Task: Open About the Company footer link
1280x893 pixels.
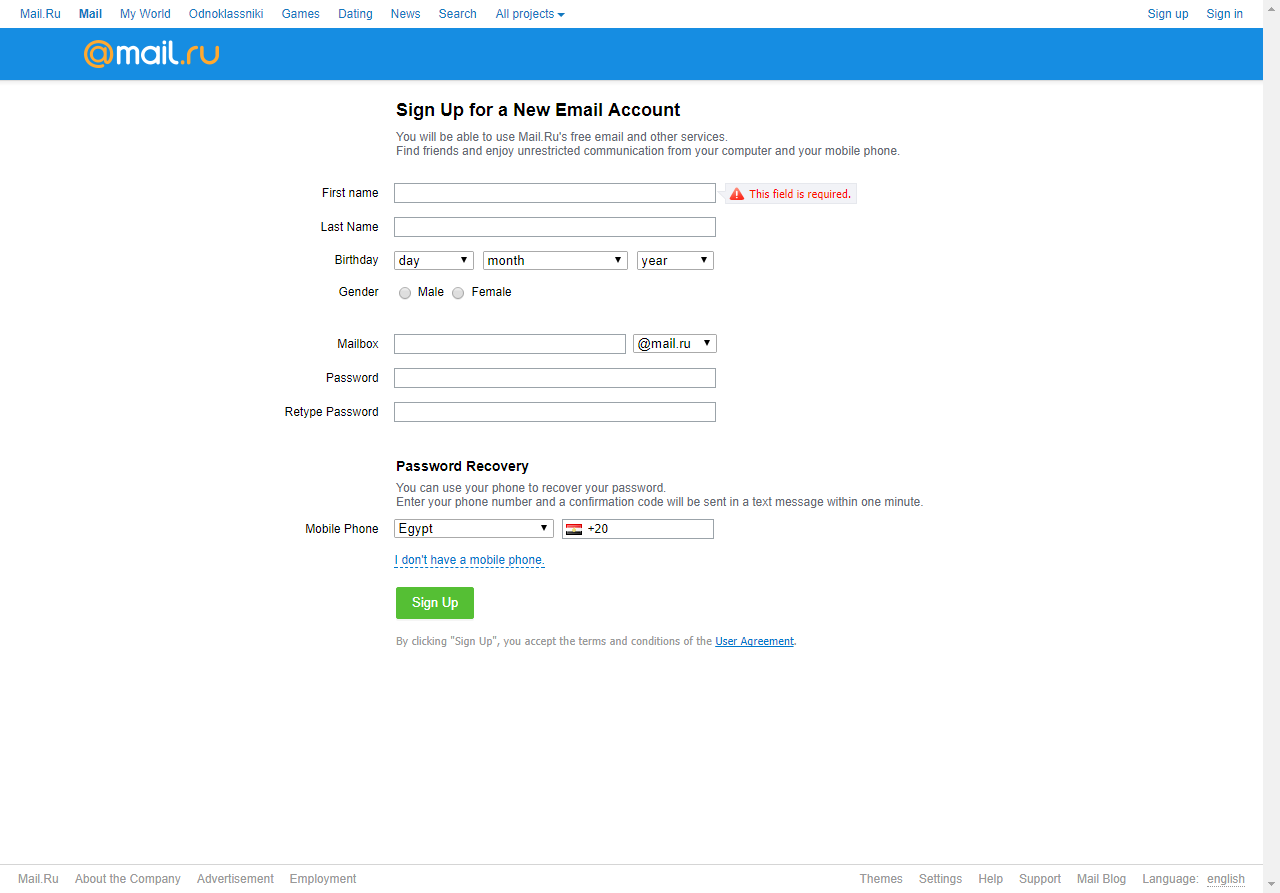Action: tap(128, 879)
